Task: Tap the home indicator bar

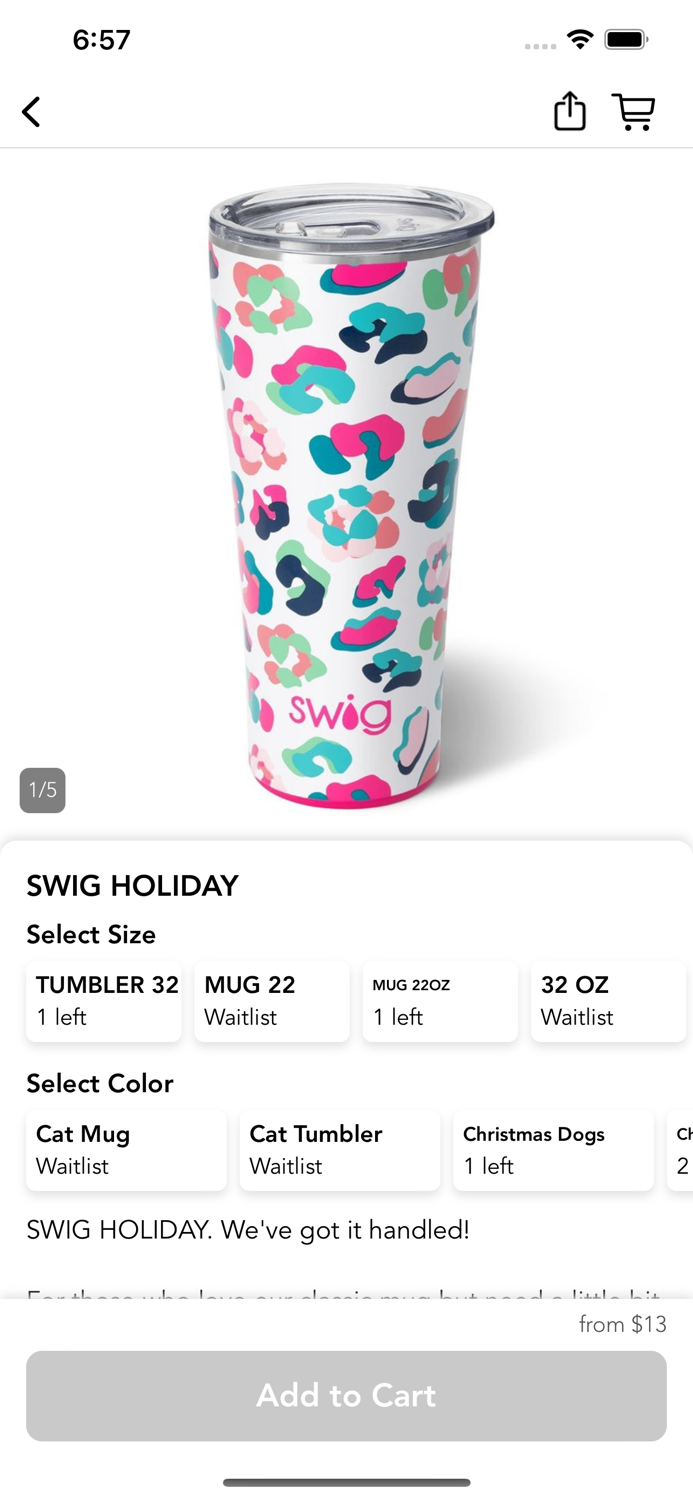Action: coord(346,1482)
